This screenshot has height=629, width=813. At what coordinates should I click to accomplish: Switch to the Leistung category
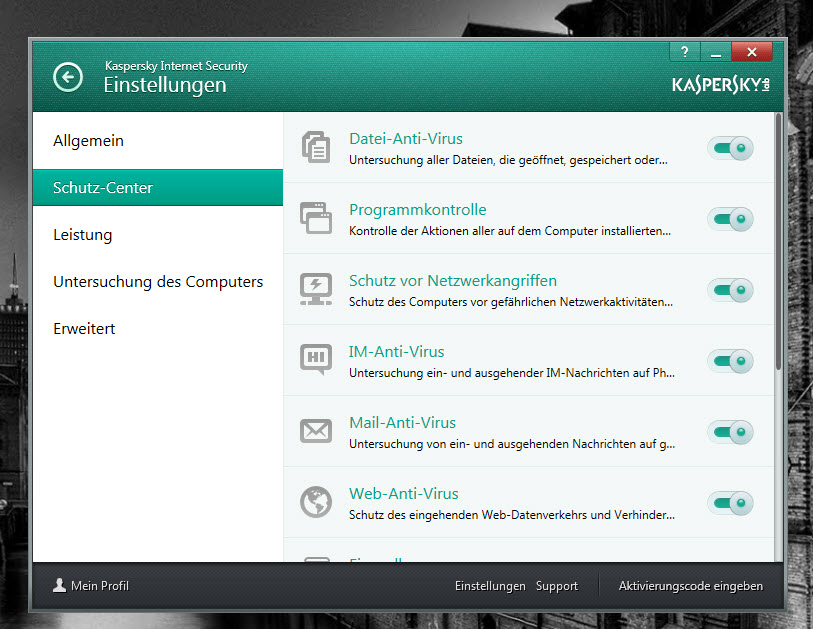coord(158,234)
